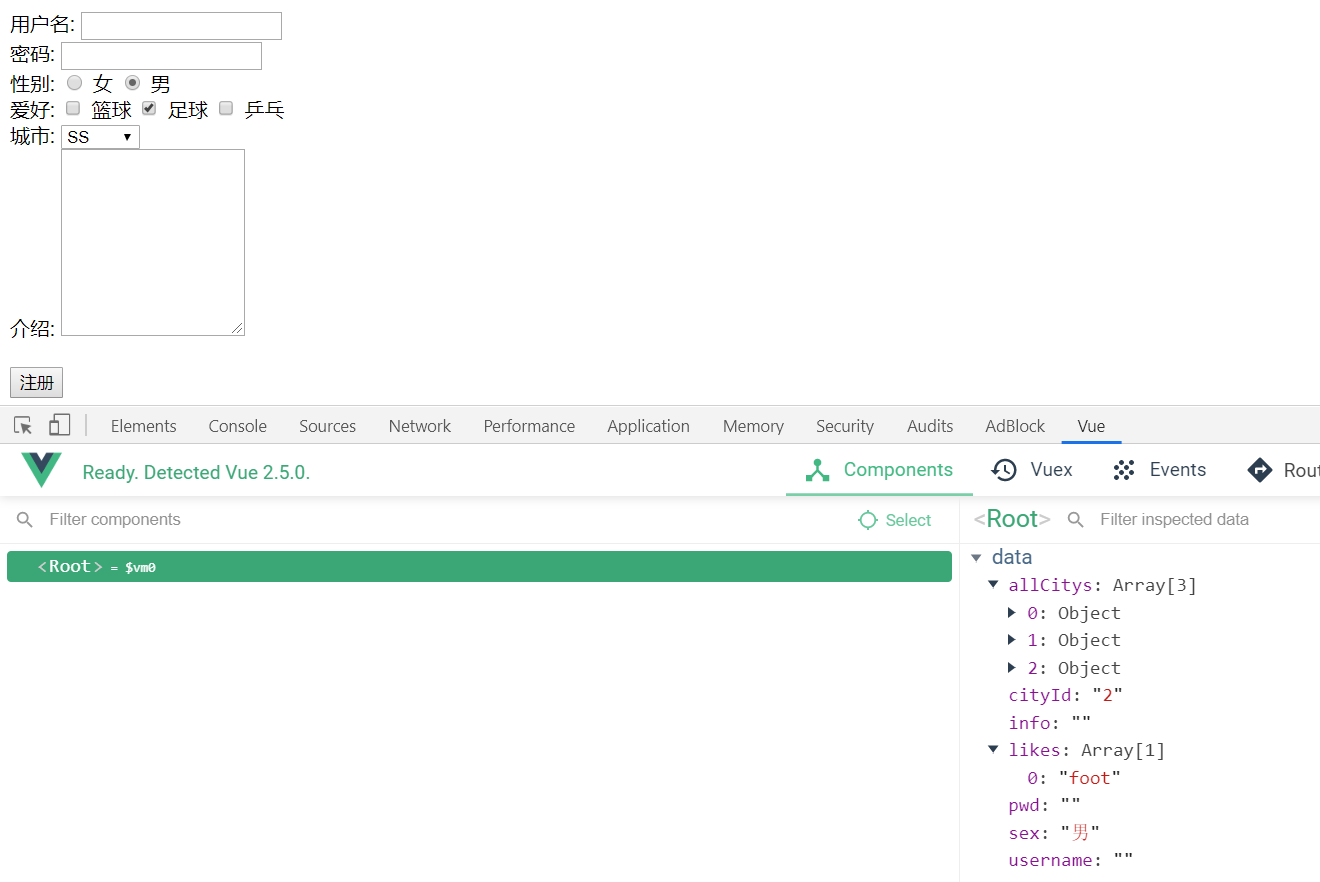Image resolution: width=1320 pixels, height=882 pixels.
Task: Click the Root heading in inspector
Action: [1012, 519]
